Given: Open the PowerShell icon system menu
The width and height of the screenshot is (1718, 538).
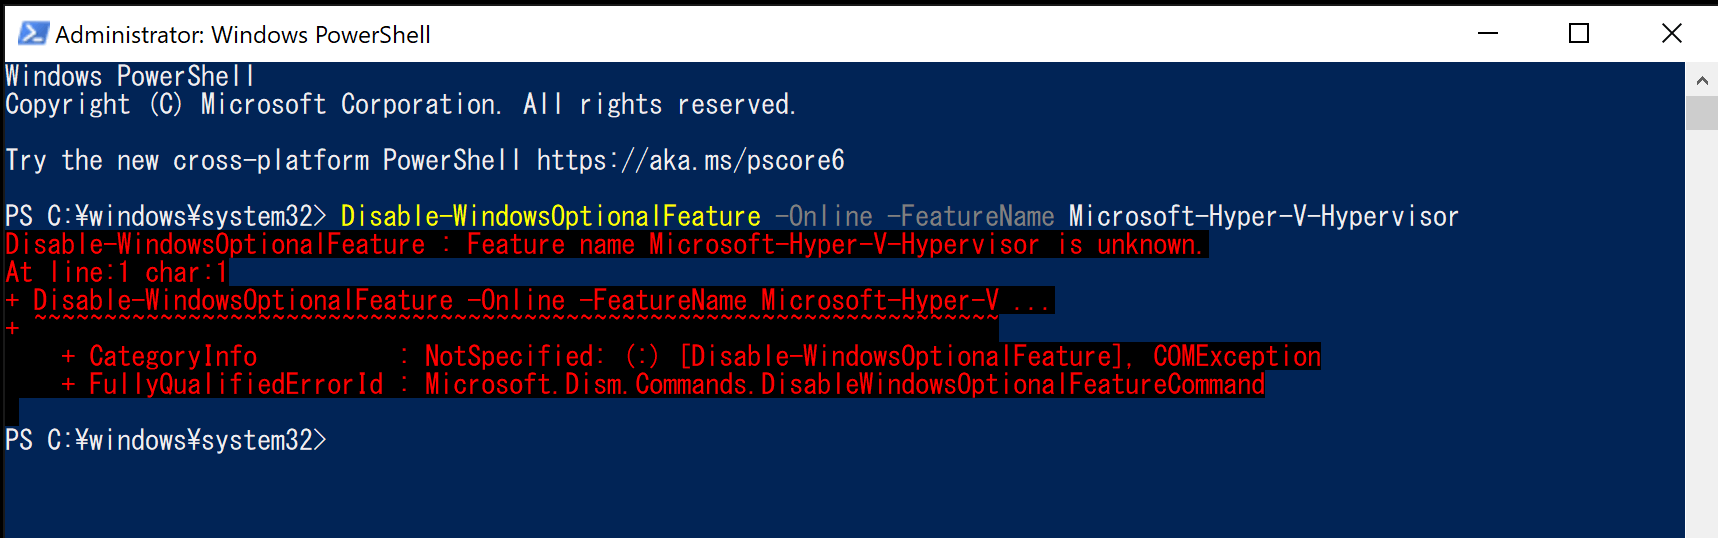Looking at the screenshot, I should [x=33, y=34].
